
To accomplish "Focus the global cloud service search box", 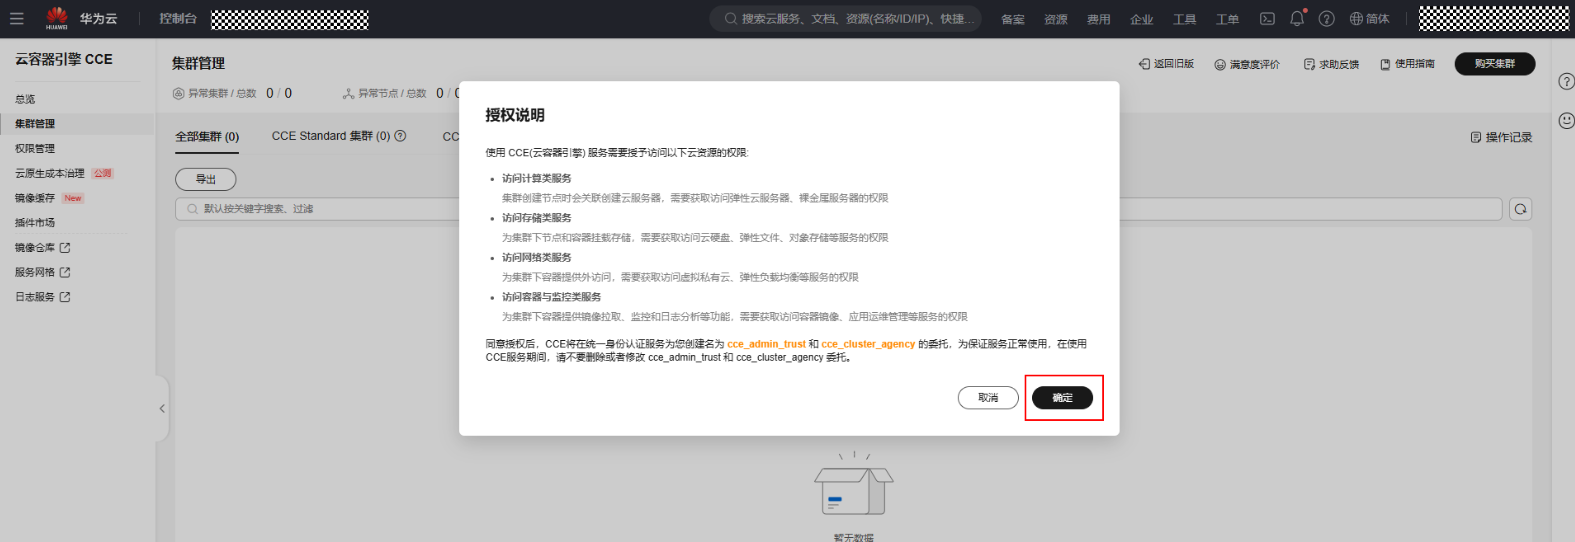I will [x=846, y=18].
